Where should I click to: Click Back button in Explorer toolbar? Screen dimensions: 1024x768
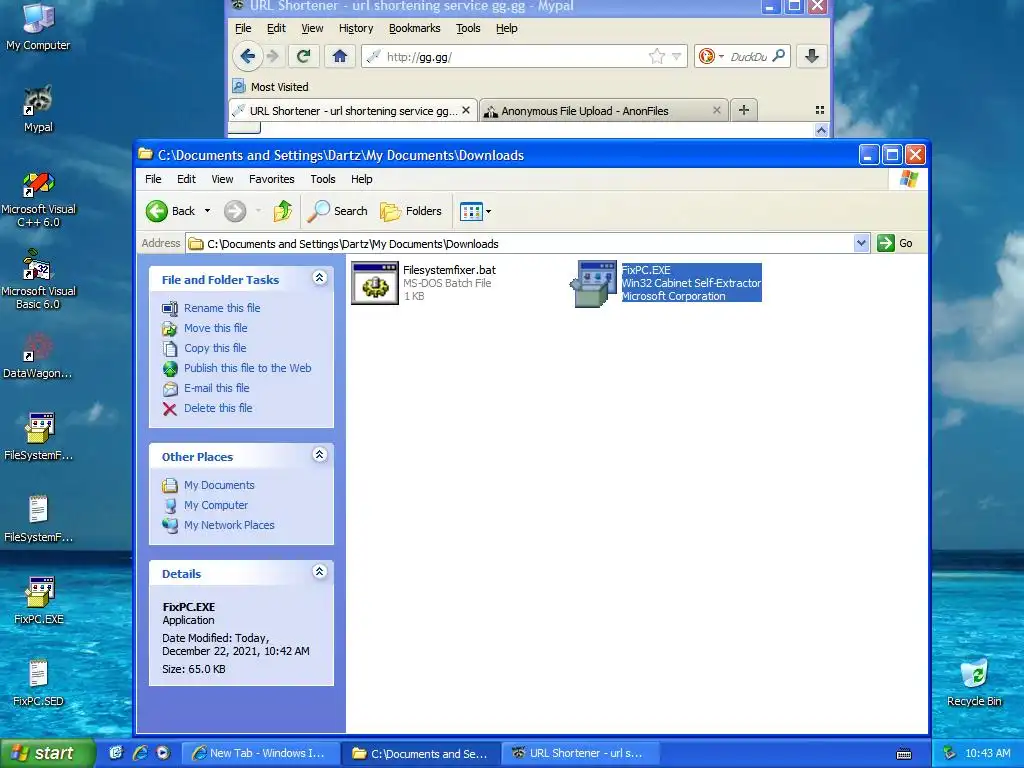click(x=170, y=211)
